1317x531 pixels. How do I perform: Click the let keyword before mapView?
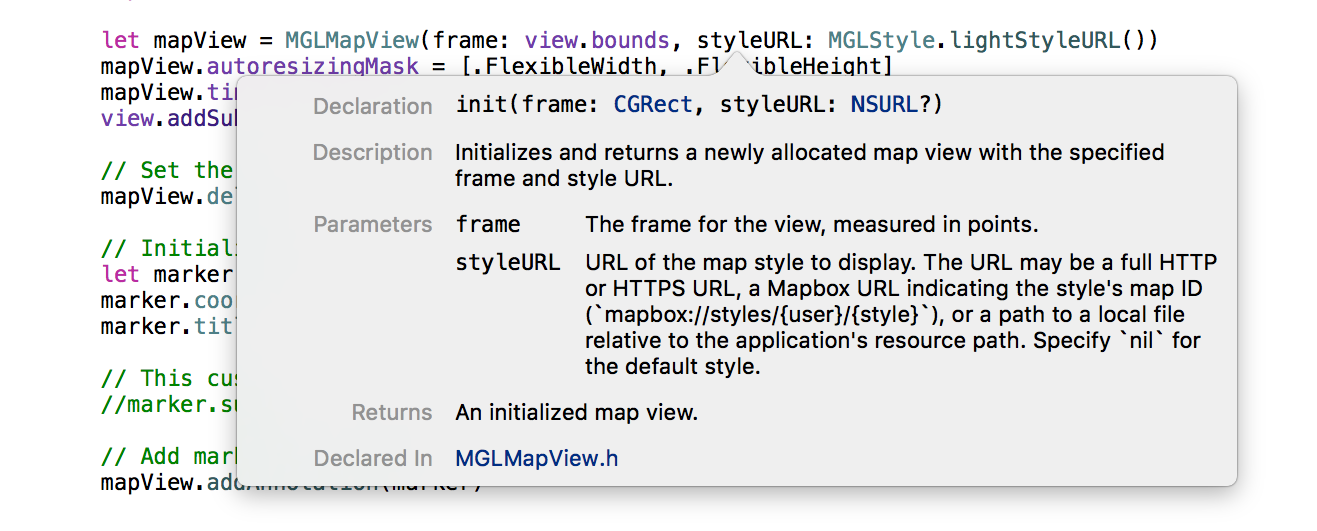pos(120,41)
